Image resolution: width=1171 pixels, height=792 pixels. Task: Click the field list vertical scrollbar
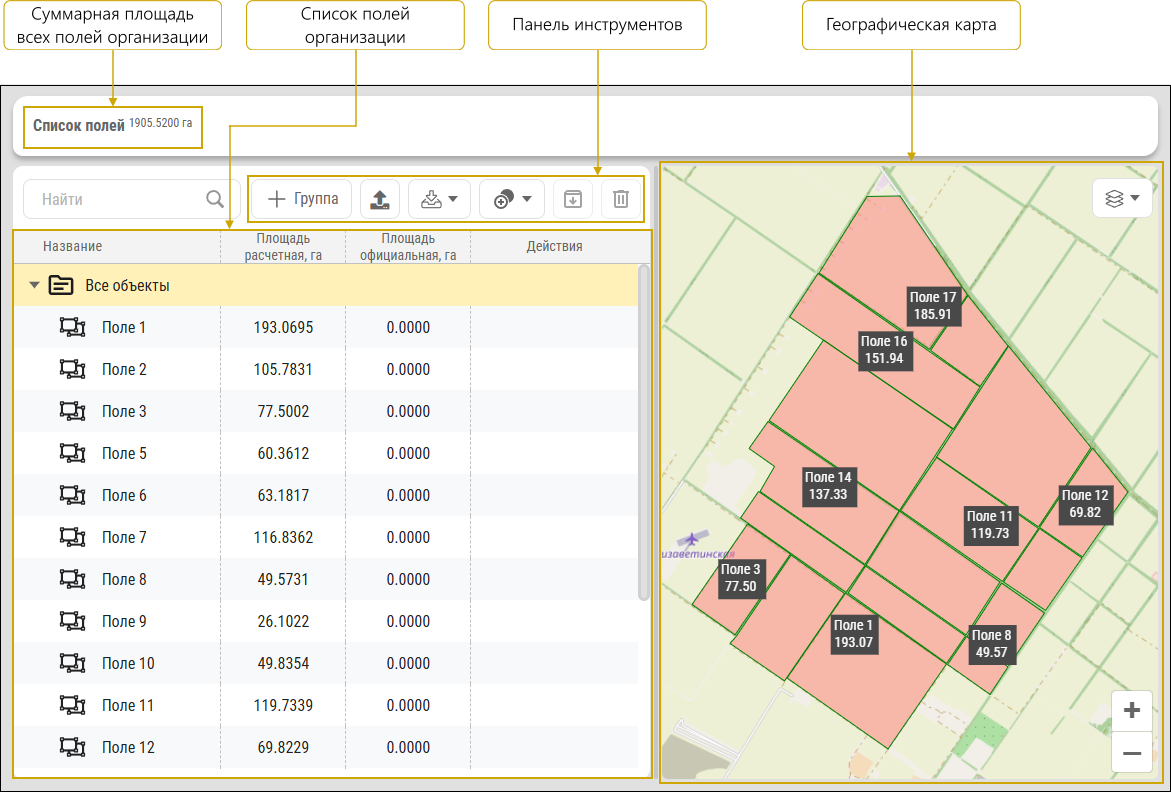(x=644, y=433)
